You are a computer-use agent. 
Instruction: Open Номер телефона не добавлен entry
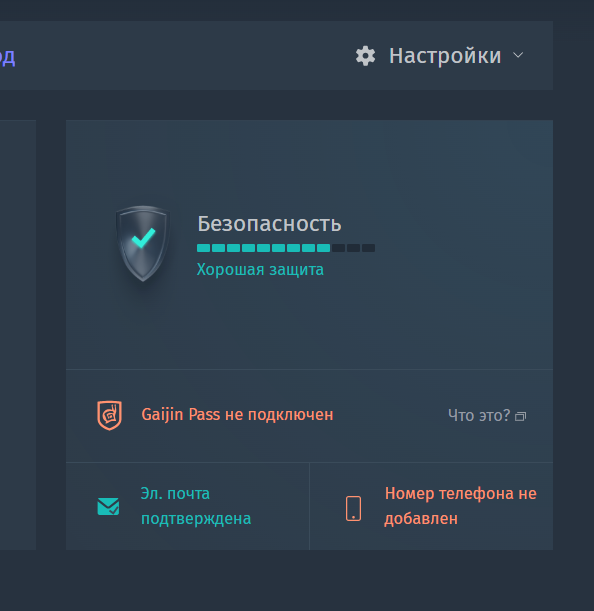coord(460,506)
